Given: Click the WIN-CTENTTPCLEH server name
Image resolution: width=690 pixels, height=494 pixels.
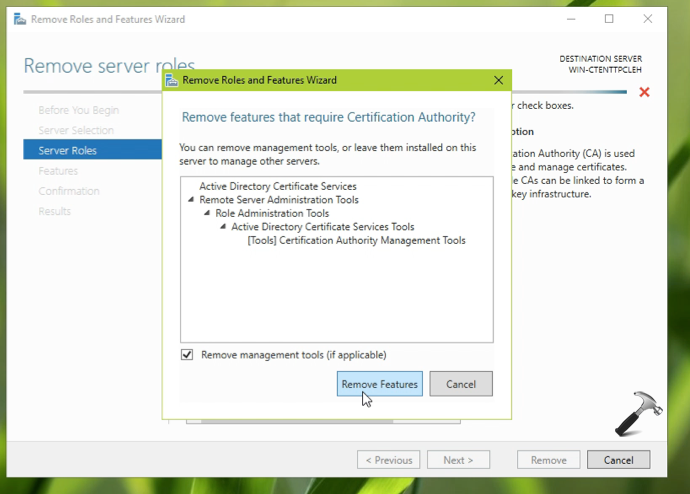Looking at the screenshot, I should point(605,70).
